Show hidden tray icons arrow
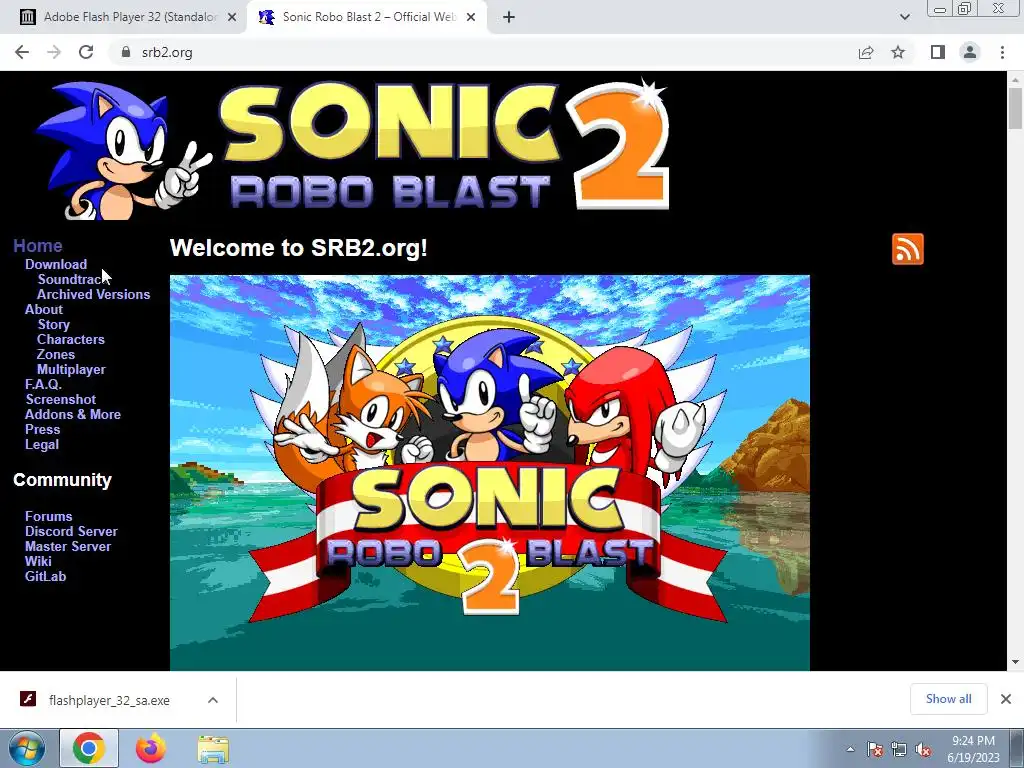 850,749
